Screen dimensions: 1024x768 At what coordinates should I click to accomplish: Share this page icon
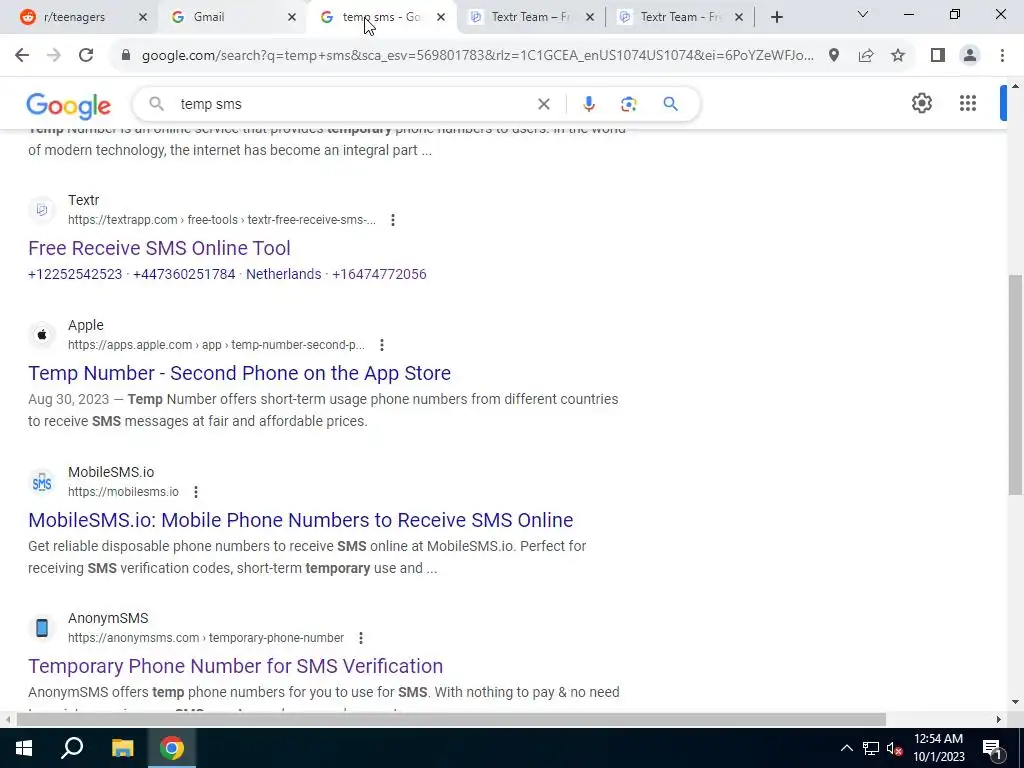(866, 56)
